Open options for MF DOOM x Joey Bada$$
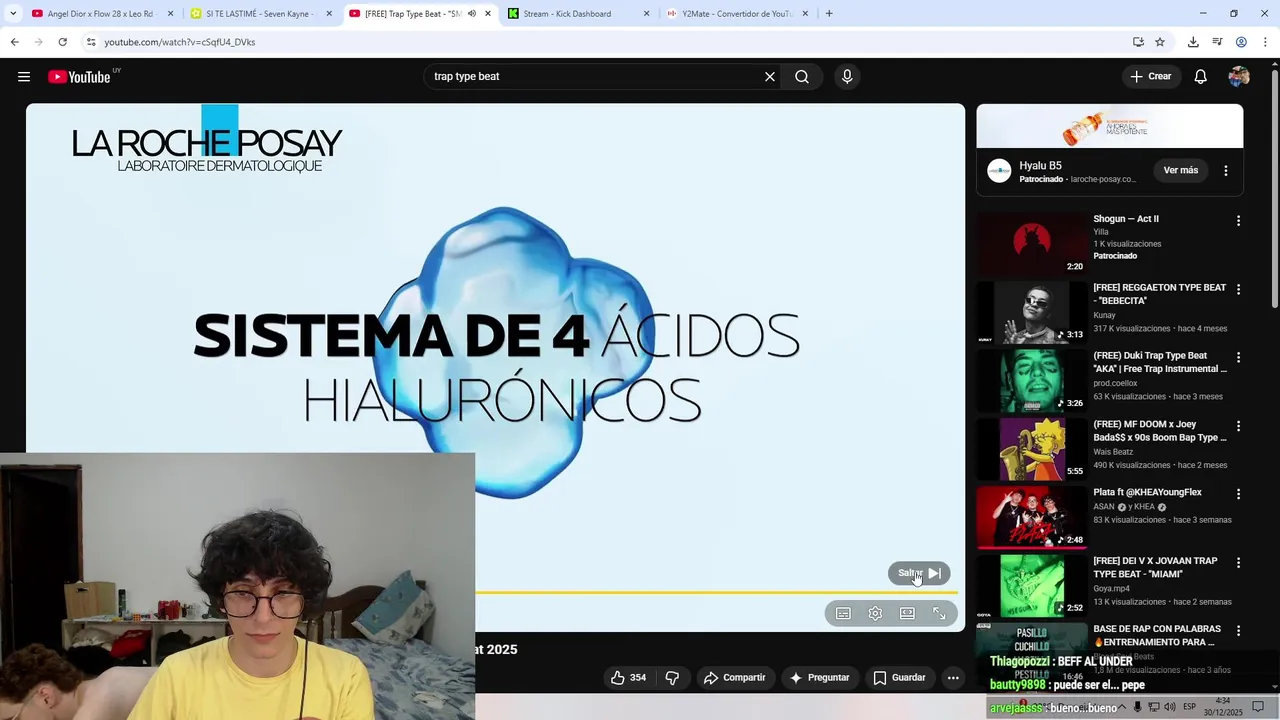 pos(1238,426)
